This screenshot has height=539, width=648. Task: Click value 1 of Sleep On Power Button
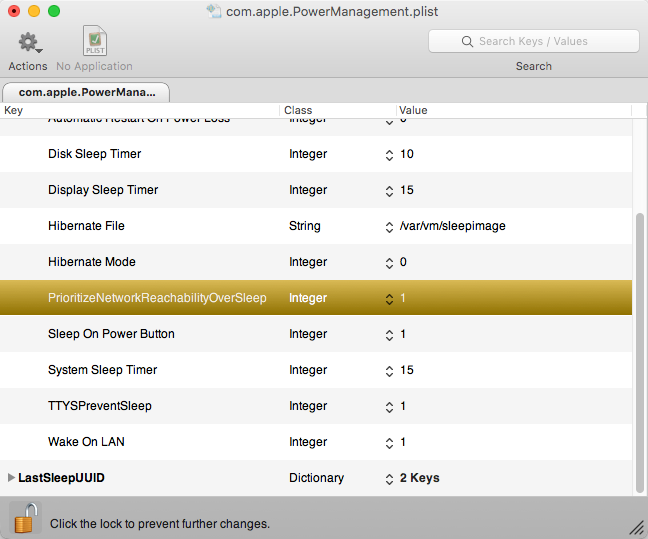(403, 334)
